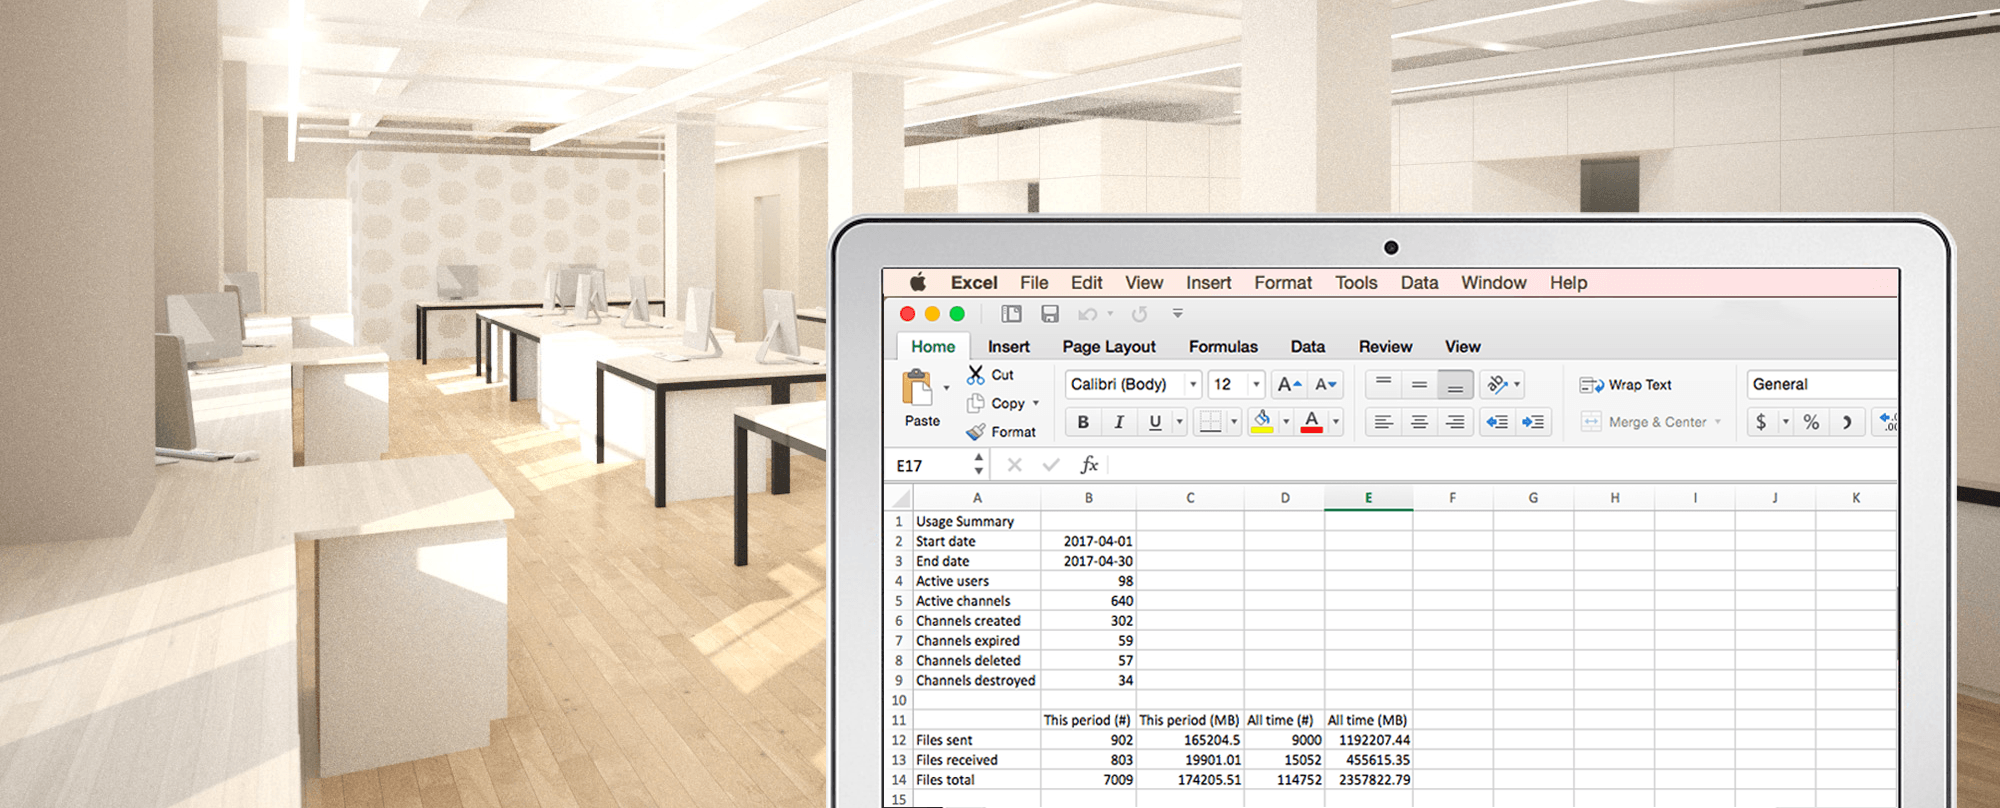Cancel the formula entry with X
The image size is (2000, 808).
click(x=1014, y=465)
